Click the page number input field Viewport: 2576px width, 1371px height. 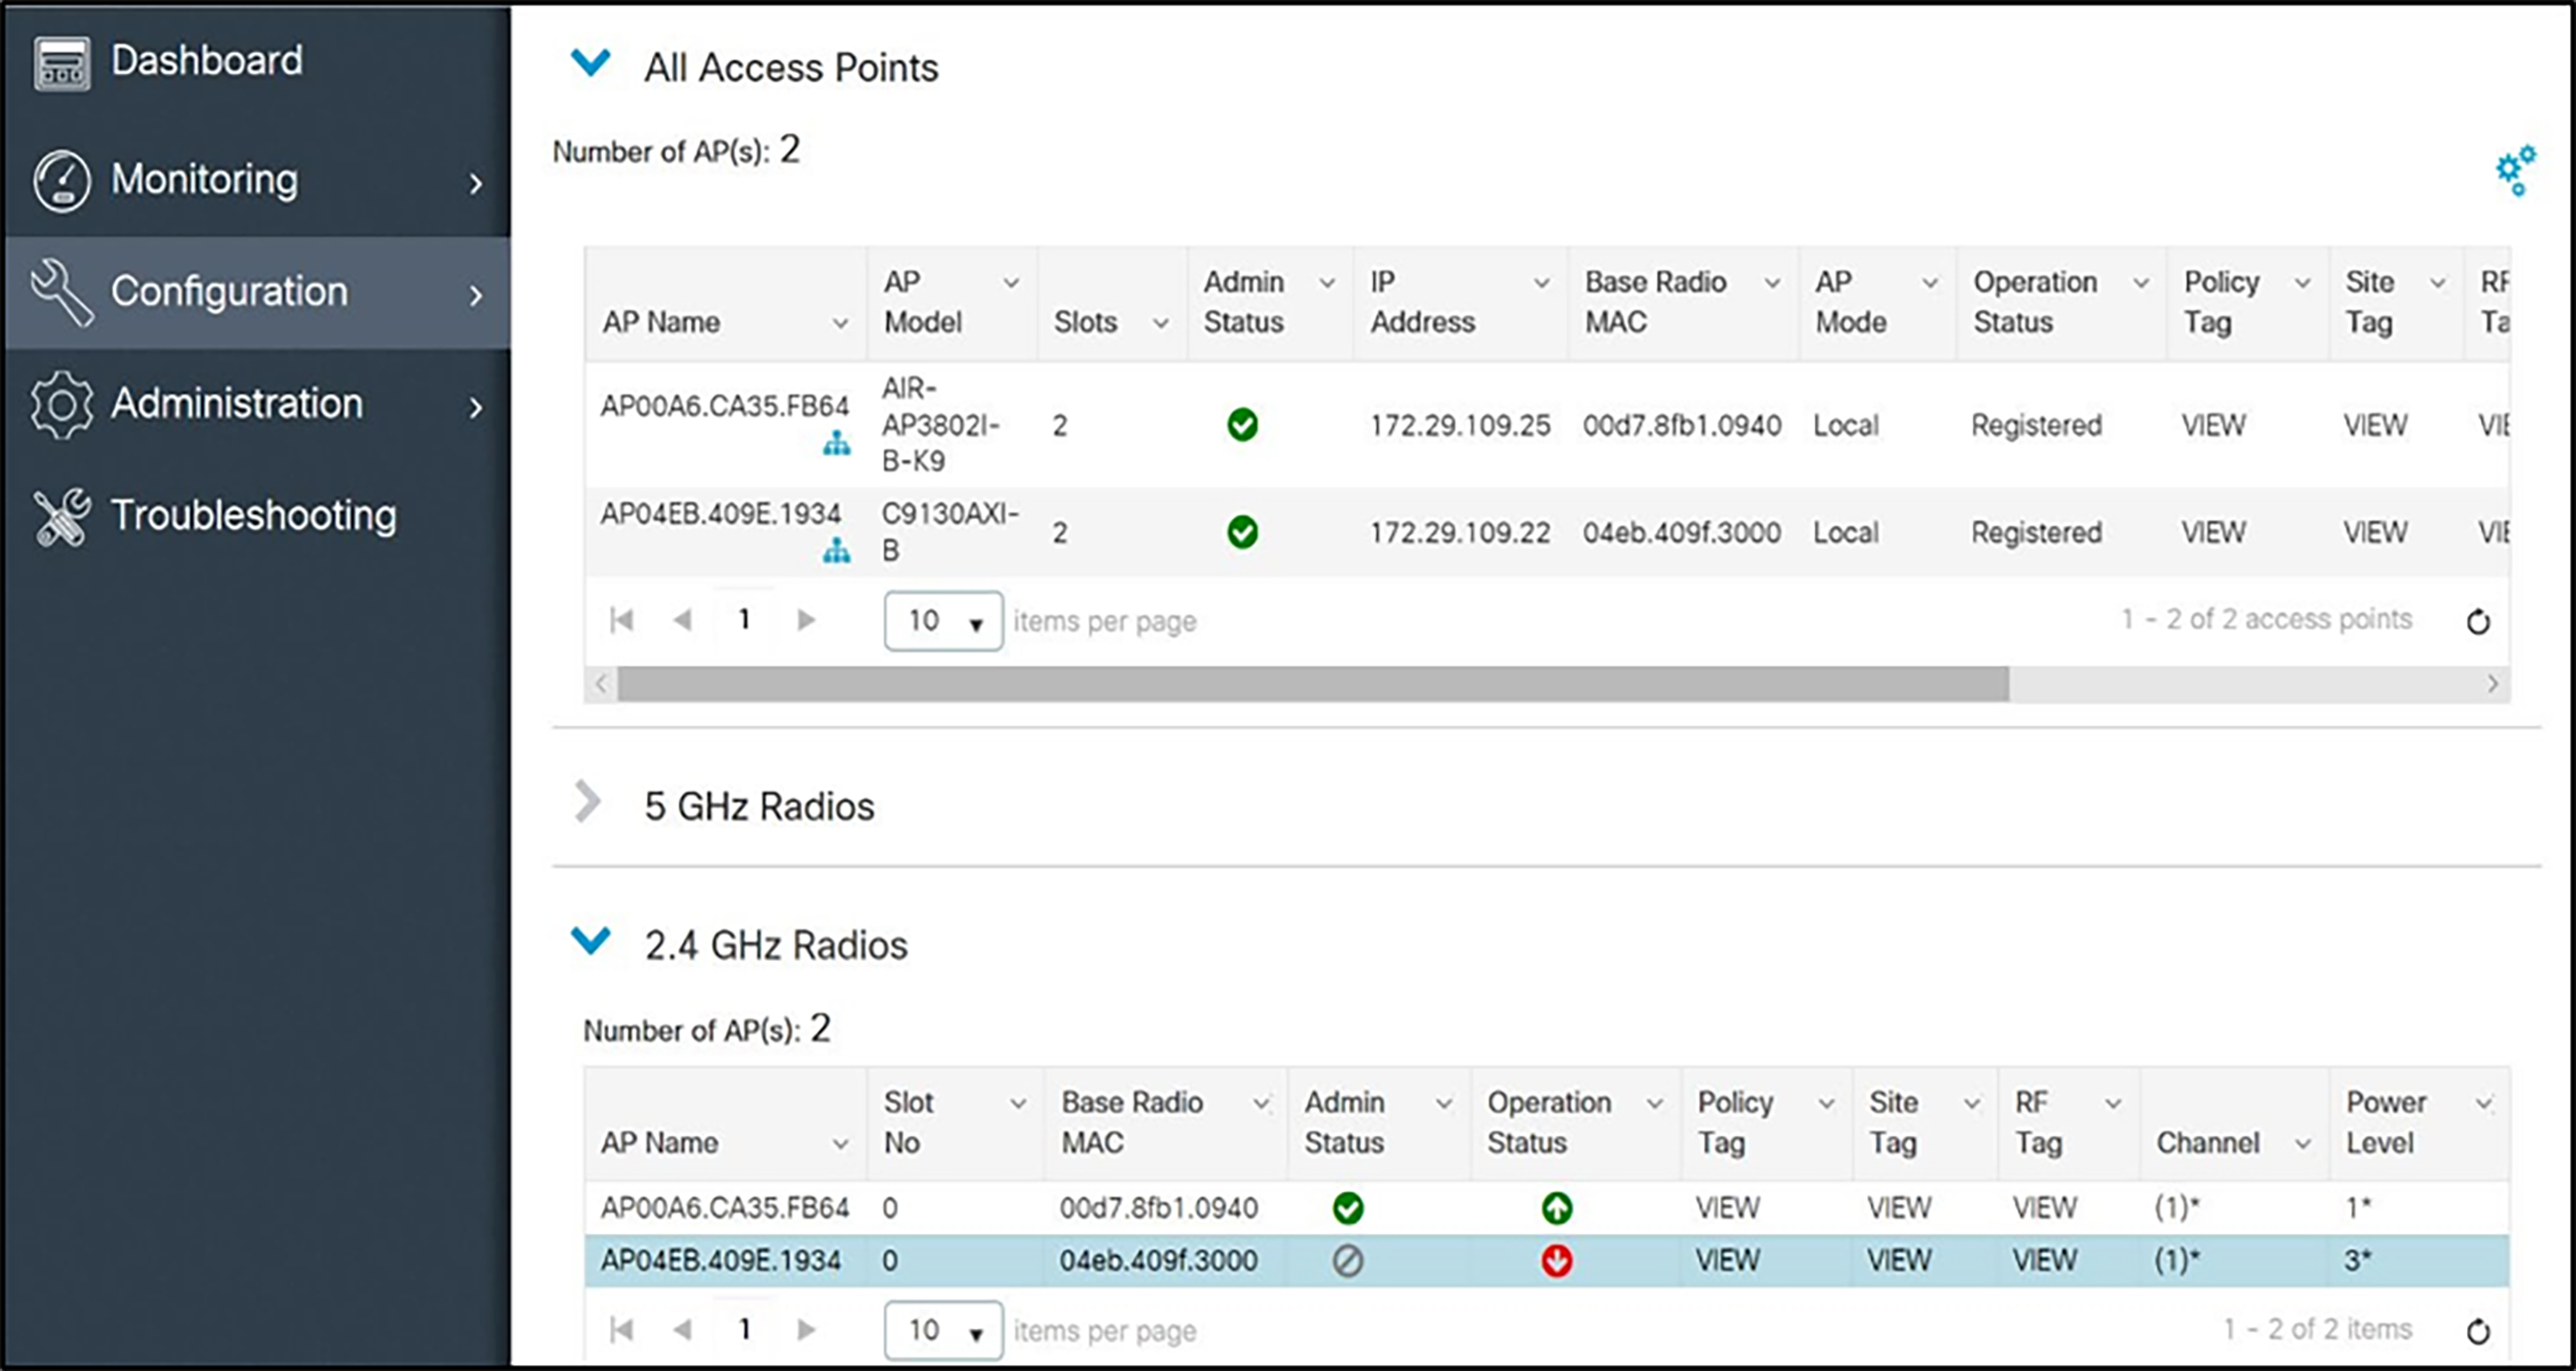tap(744, 620)
